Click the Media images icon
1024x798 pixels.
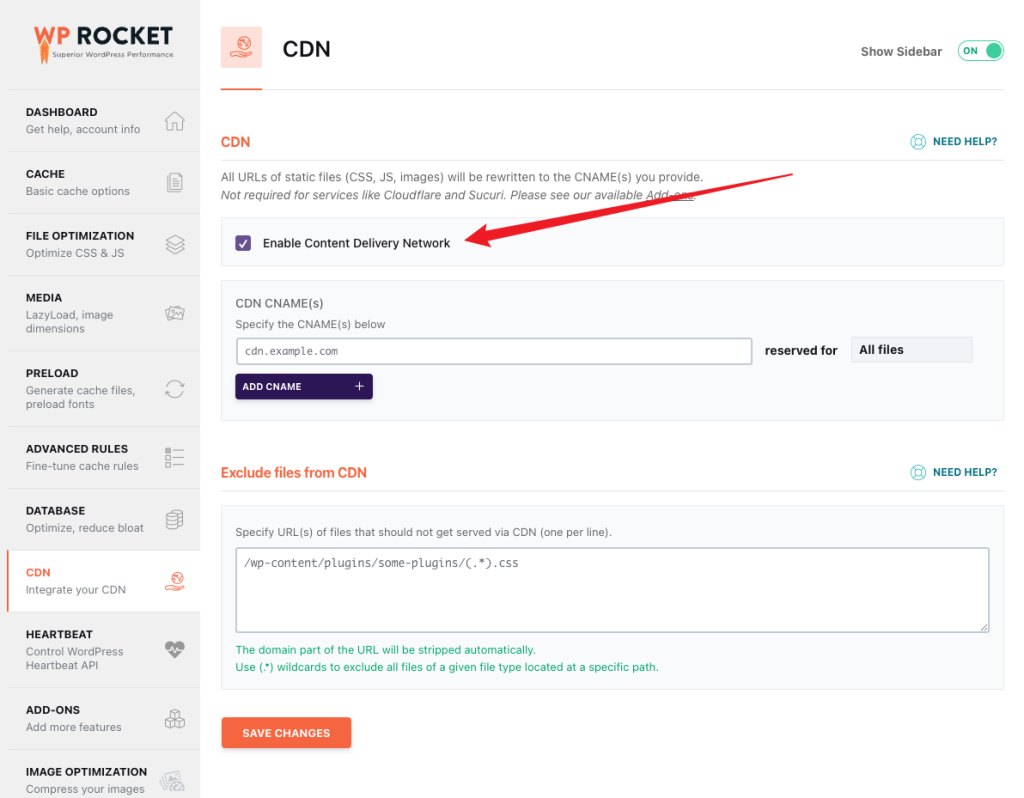pos(174,313)
